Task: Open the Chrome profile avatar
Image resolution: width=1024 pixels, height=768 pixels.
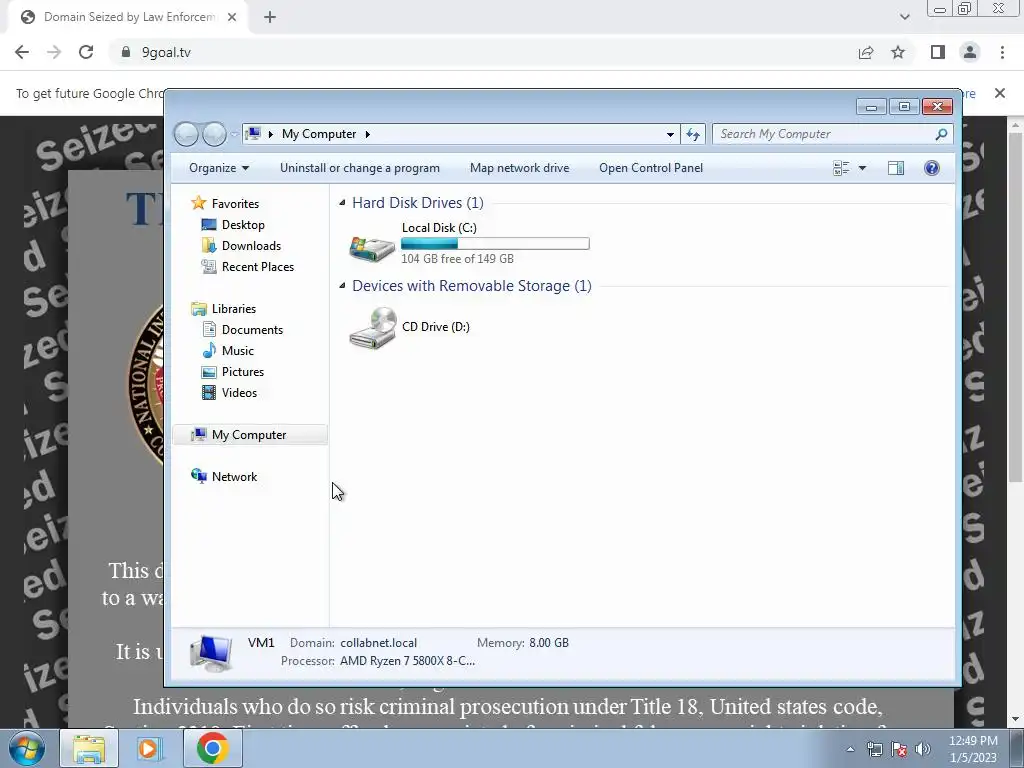Action: click(970, 52)
